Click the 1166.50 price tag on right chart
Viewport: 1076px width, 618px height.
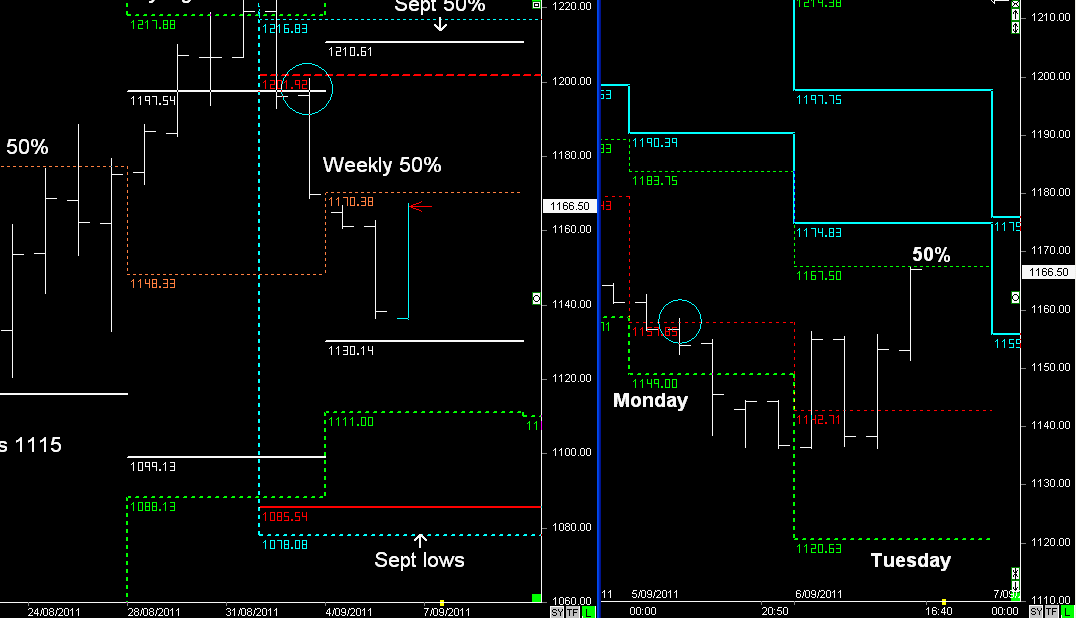(1049, 272)
